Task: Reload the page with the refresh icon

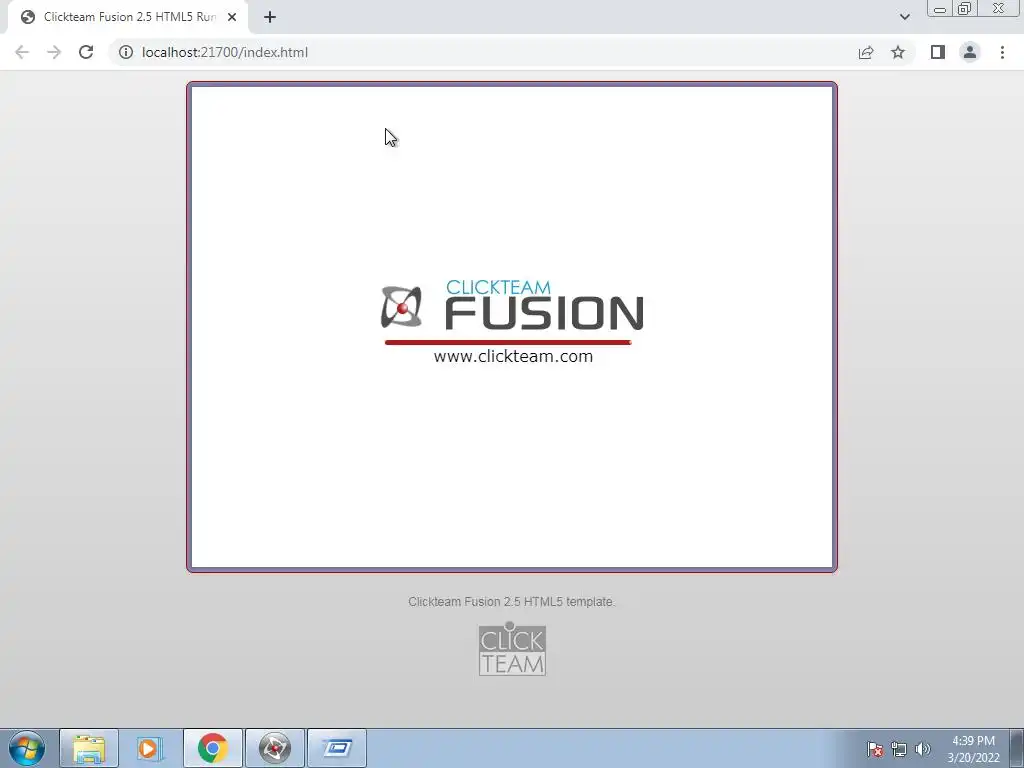Action: point(86,52)
